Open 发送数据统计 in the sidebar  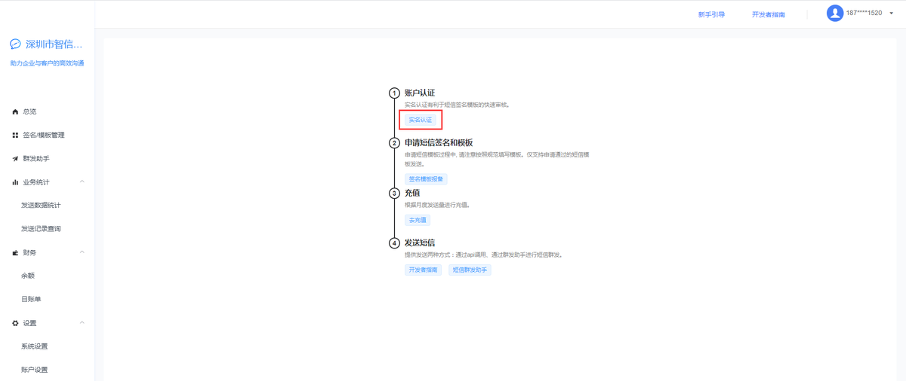[41, 205]
